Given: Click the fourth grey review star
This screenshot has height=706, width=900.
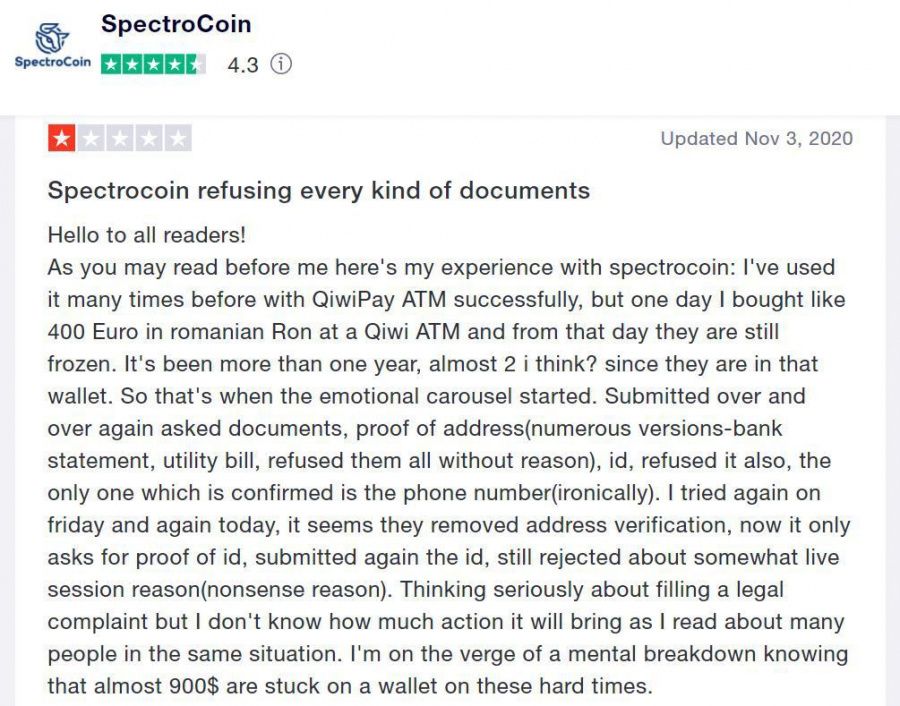Looking at the screenshot, I should tap(149, 138).
